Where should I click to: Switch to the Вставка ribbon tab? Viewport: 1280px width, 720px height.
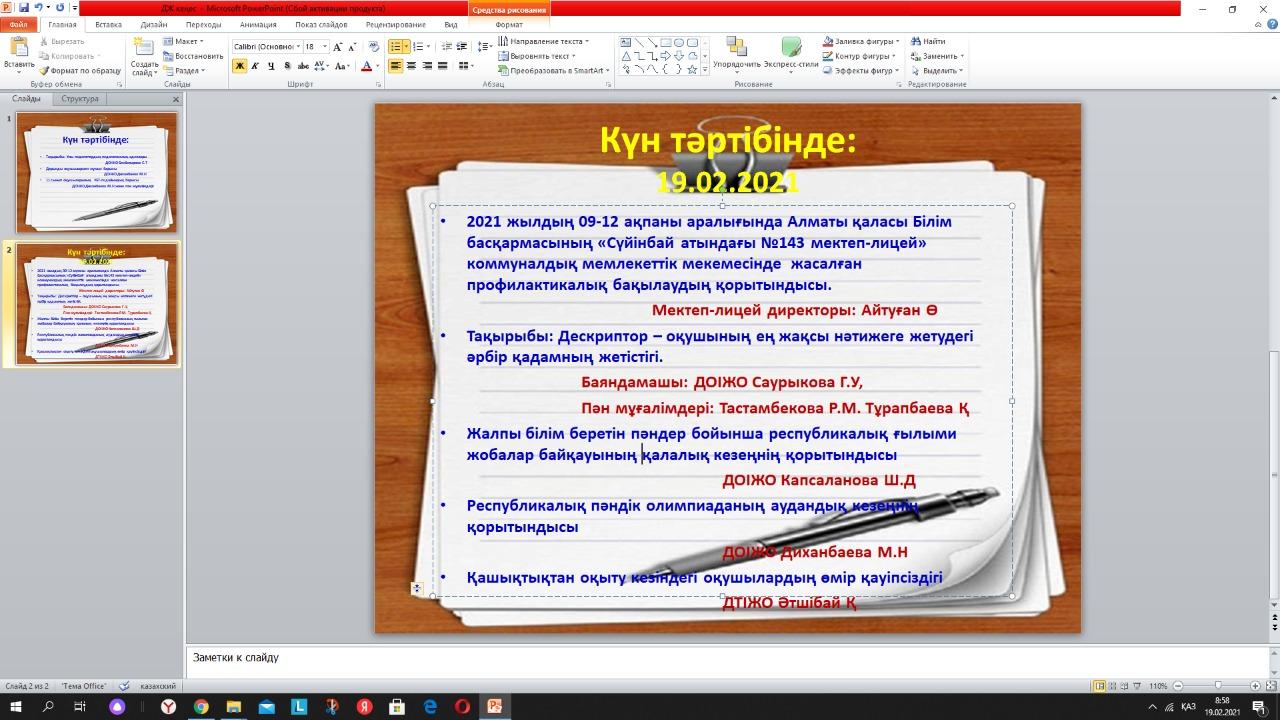(x=107, y=24)
